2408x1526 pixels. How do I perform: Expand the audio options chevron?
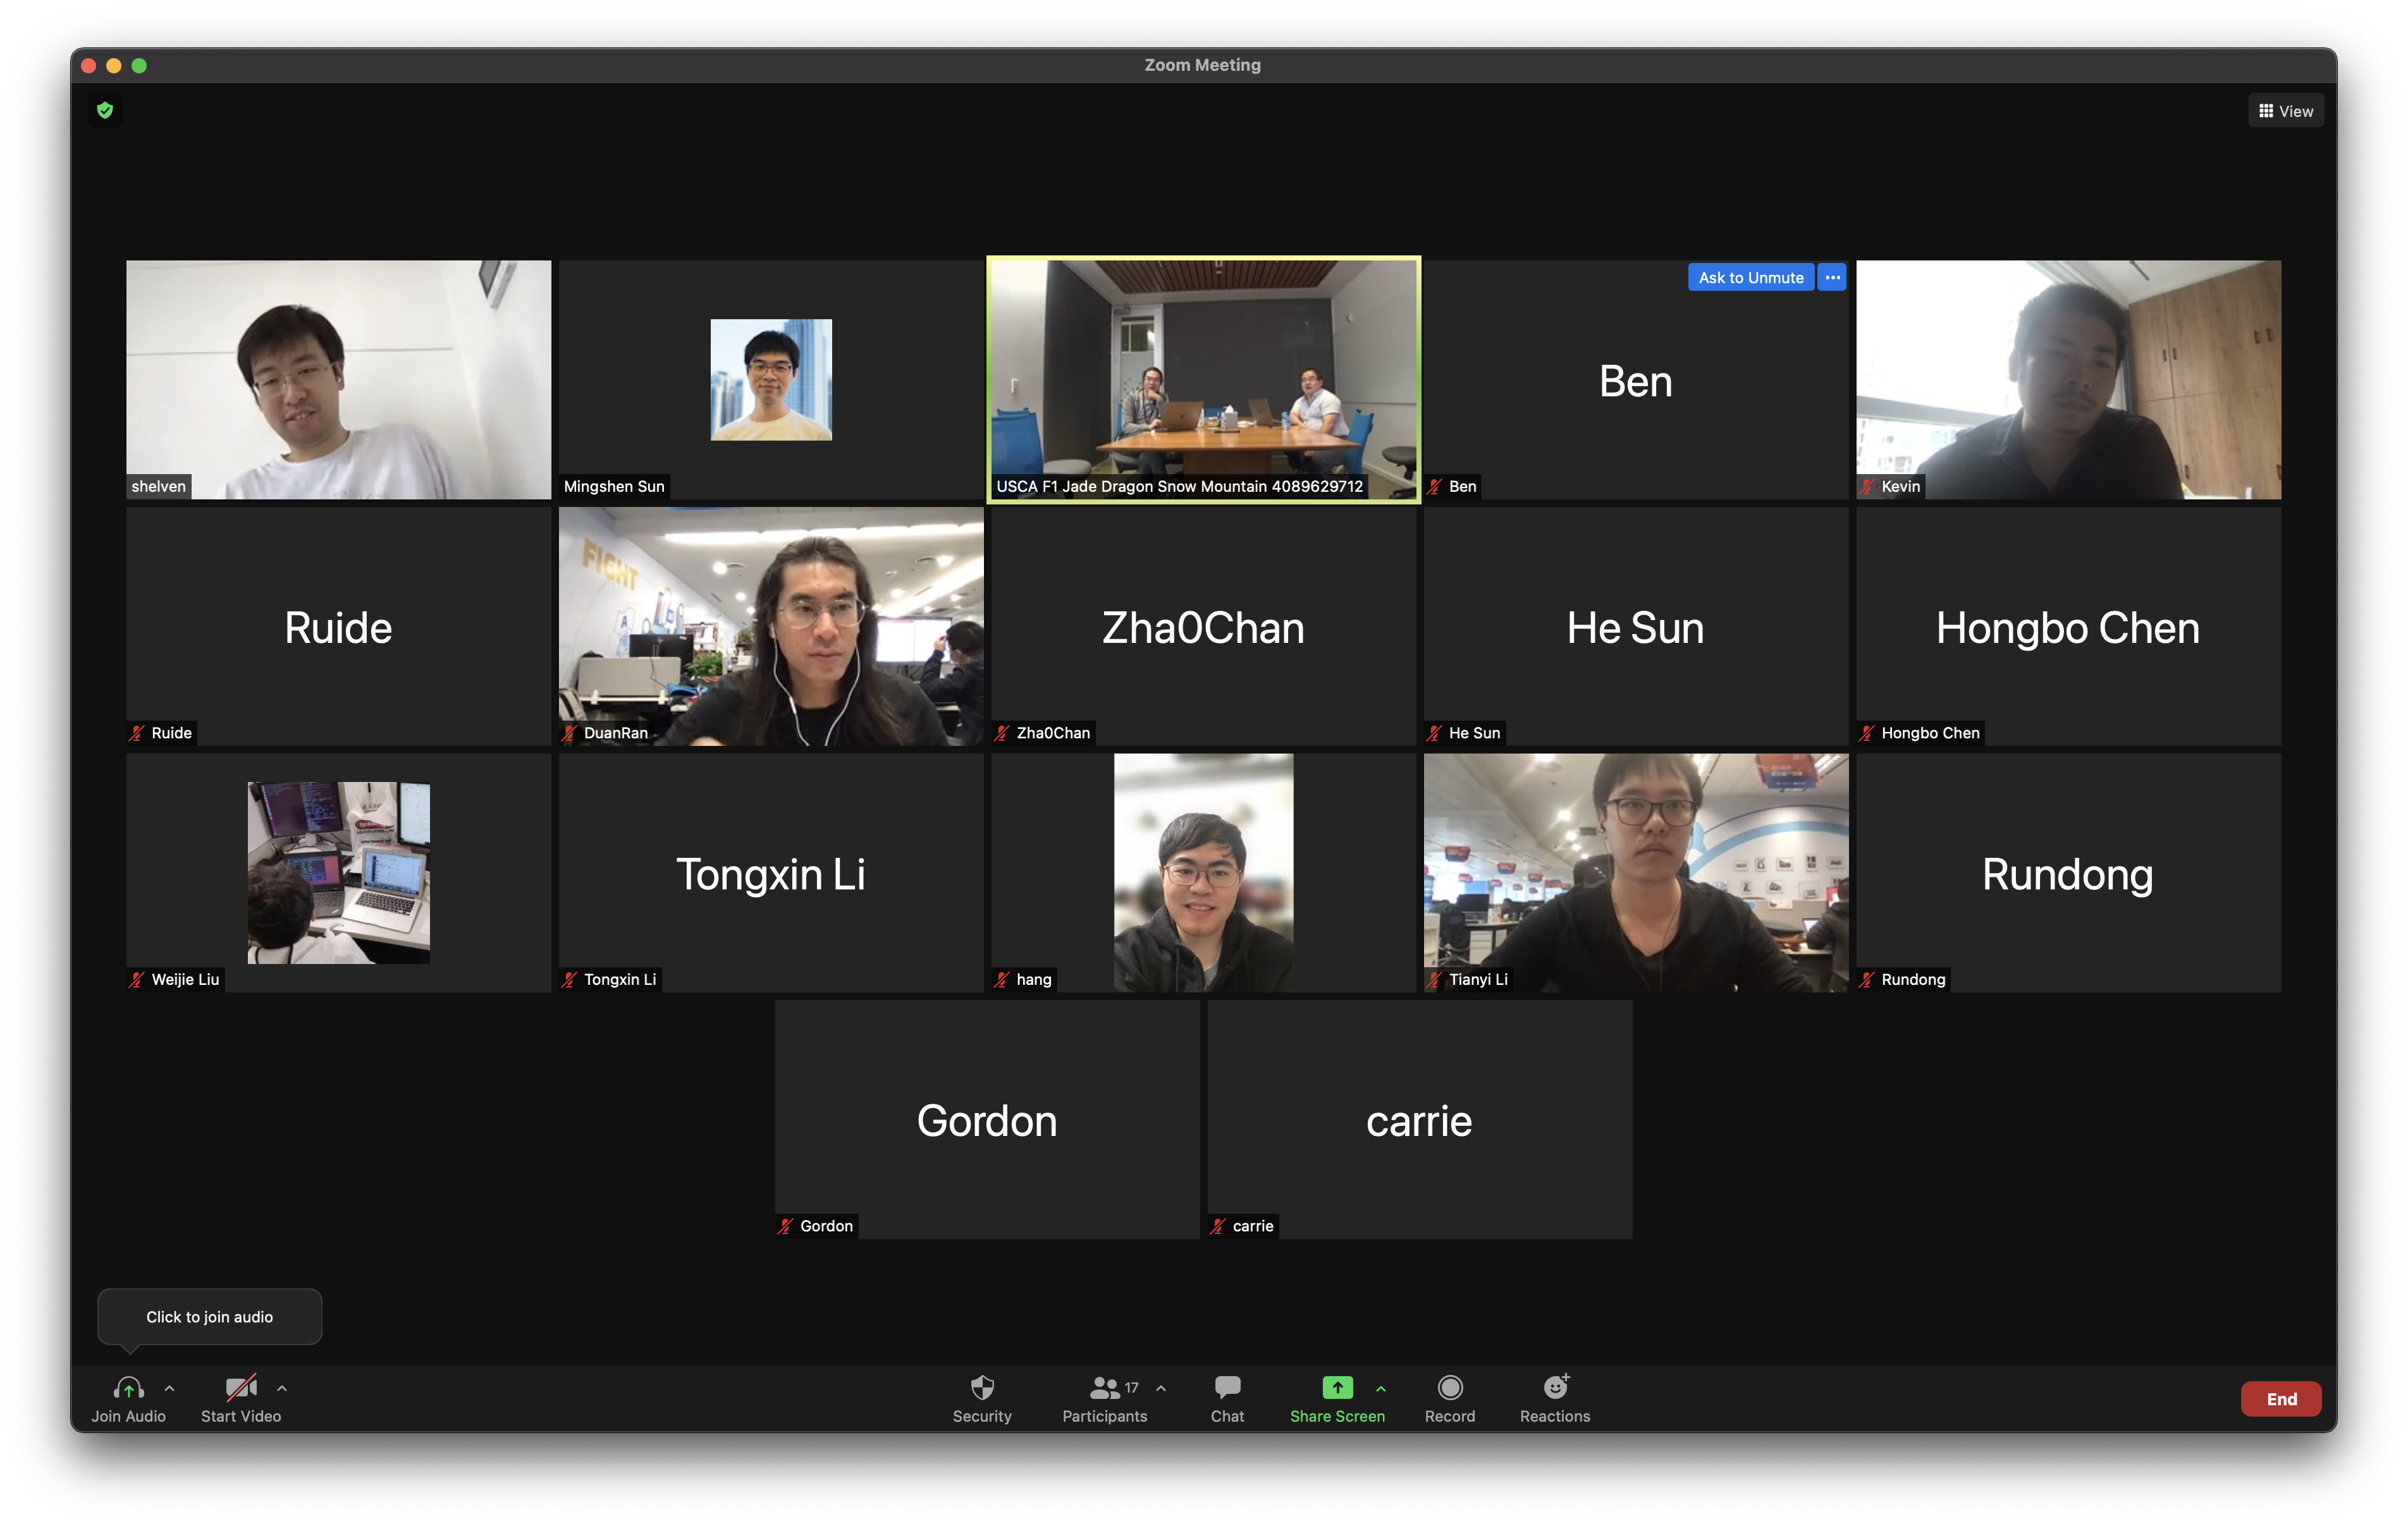click(x=170, y=1388)
